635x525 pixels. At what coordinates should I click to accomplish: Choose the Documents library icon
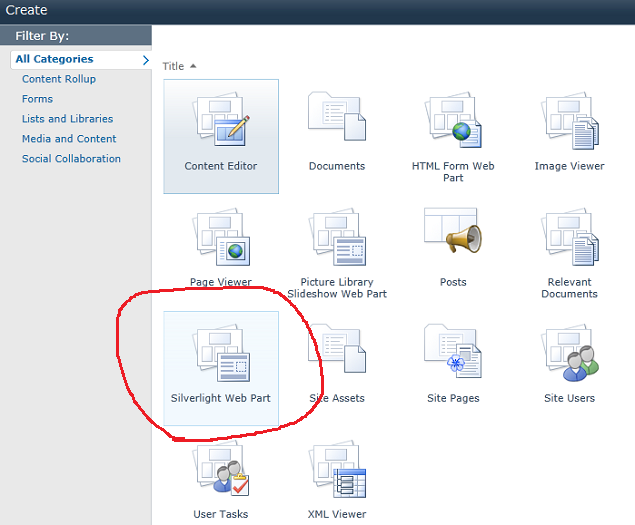click(337, 116)
